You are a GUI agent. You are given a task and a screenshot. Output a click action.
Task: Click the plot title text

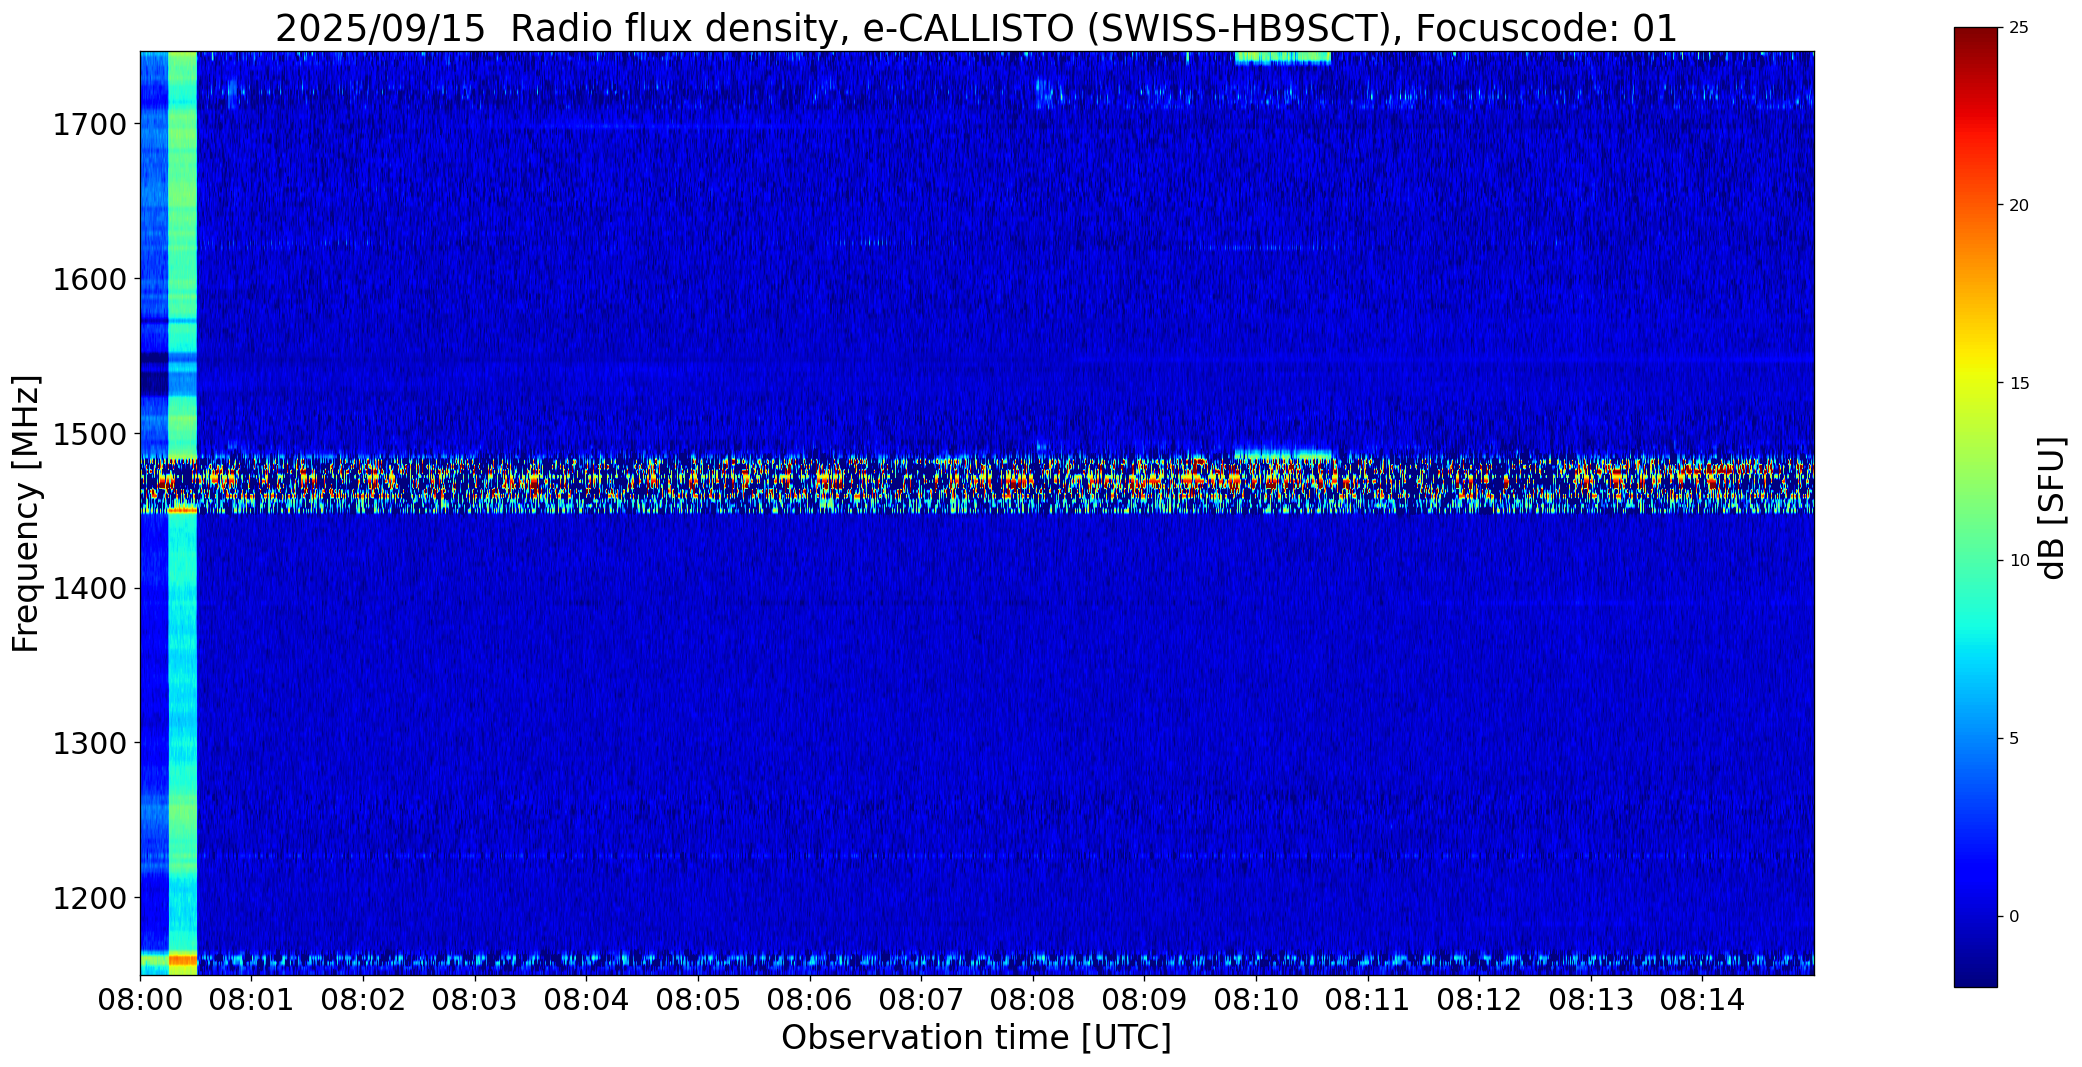tap(976, 29)
